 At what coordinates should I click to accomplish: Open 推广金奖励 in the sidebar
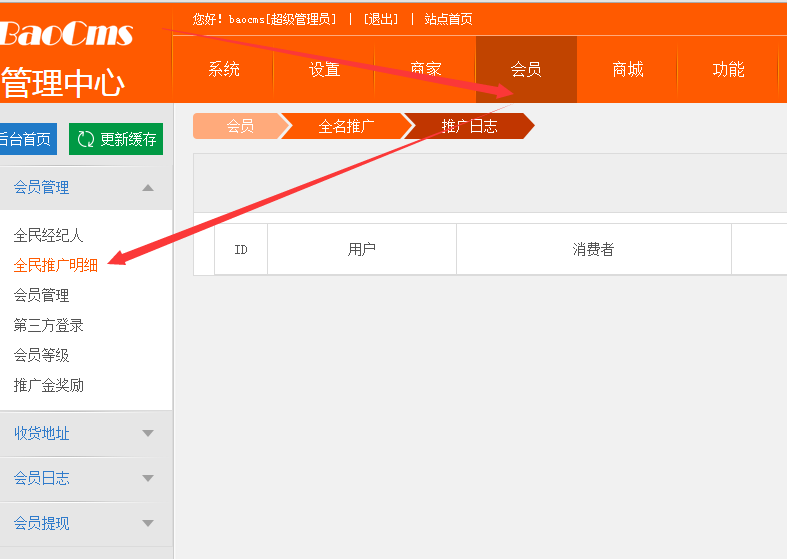48,386
